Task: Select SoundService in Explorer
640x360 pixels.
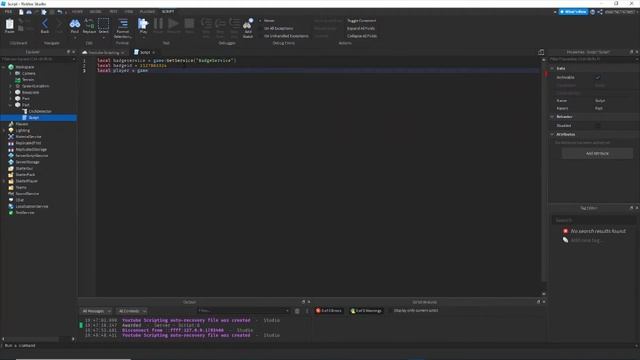Action: click(24, 193)
